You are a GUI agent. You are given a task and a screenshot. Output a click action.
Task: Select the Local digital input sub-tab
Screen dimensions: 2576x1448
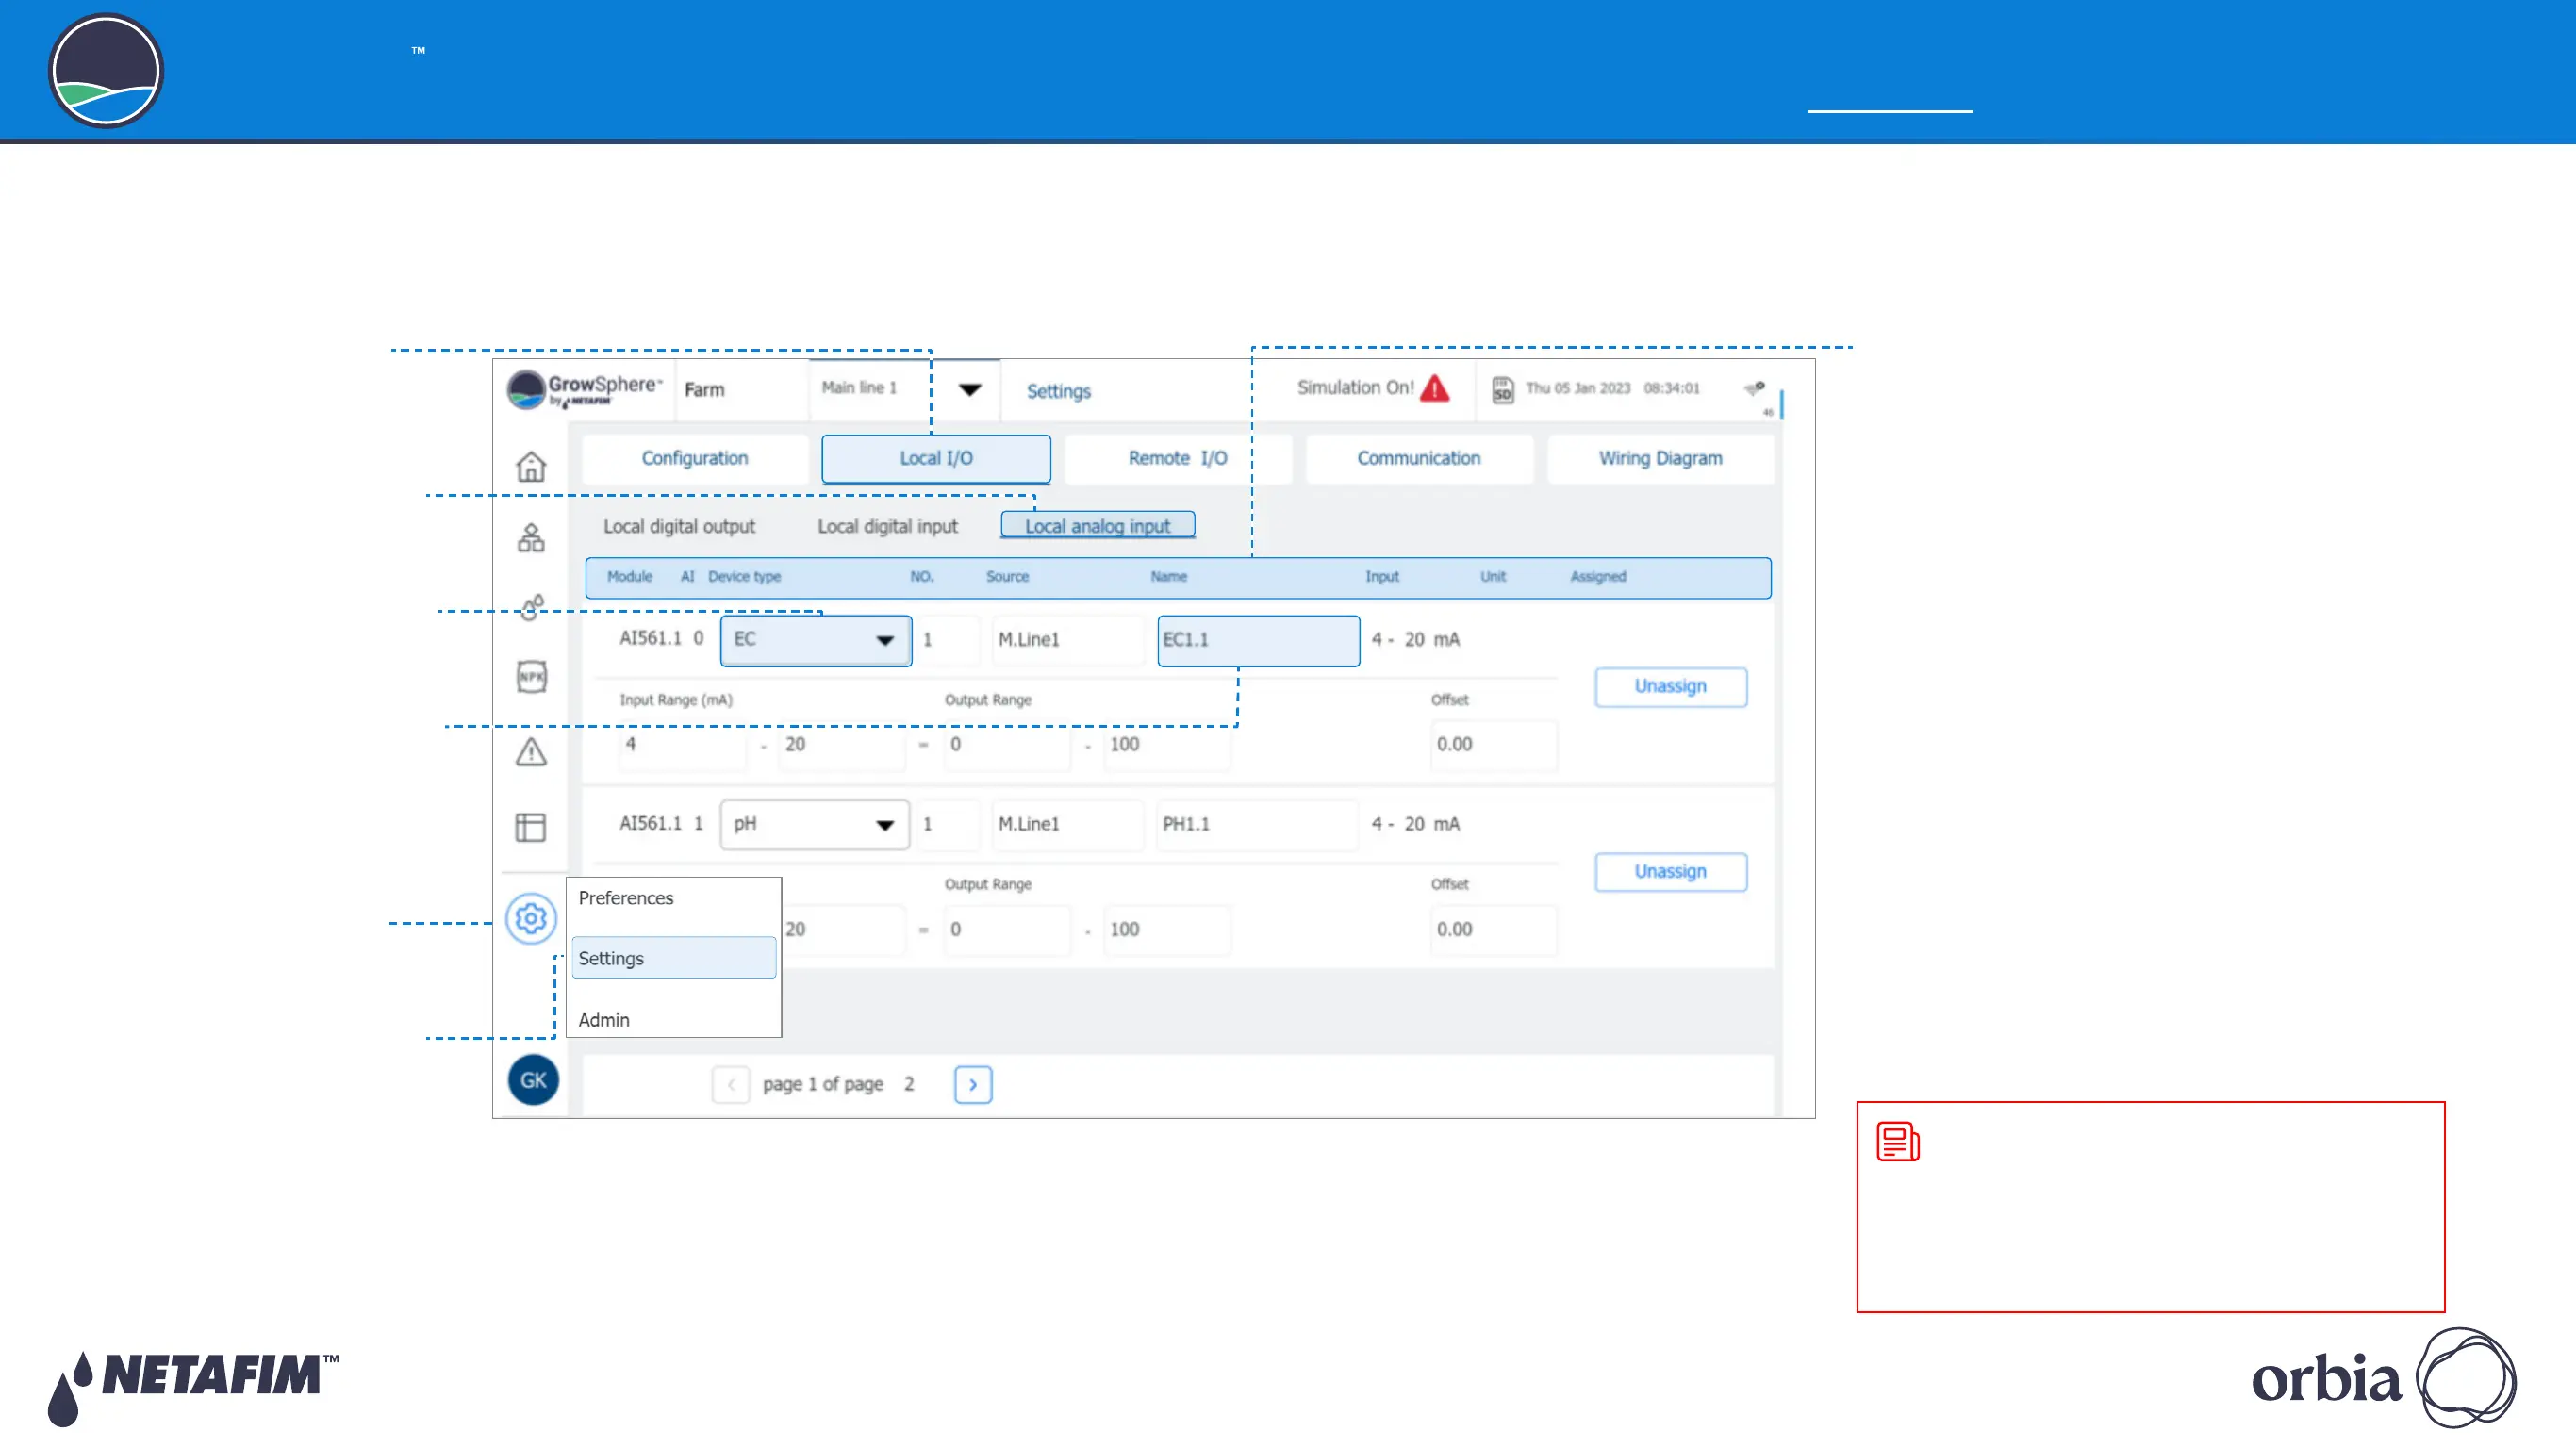point(888,526)
